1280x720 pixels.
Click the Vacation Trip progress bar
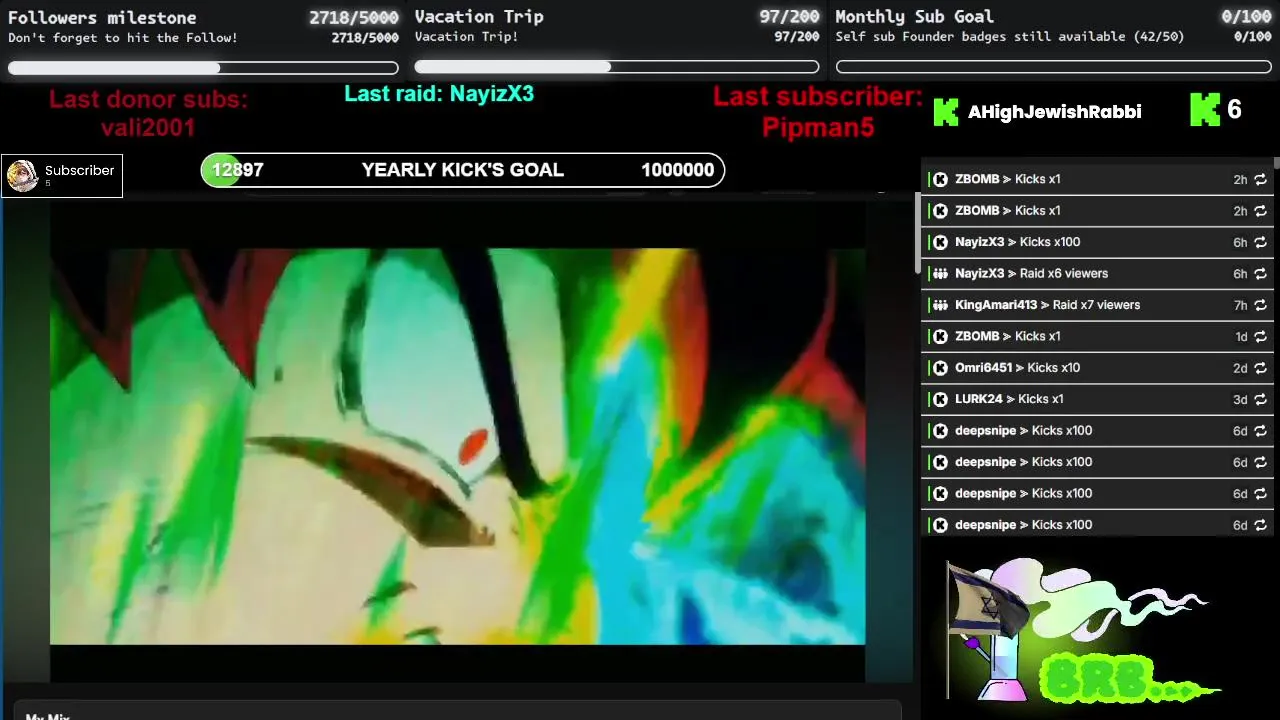(x=617, y=67)
